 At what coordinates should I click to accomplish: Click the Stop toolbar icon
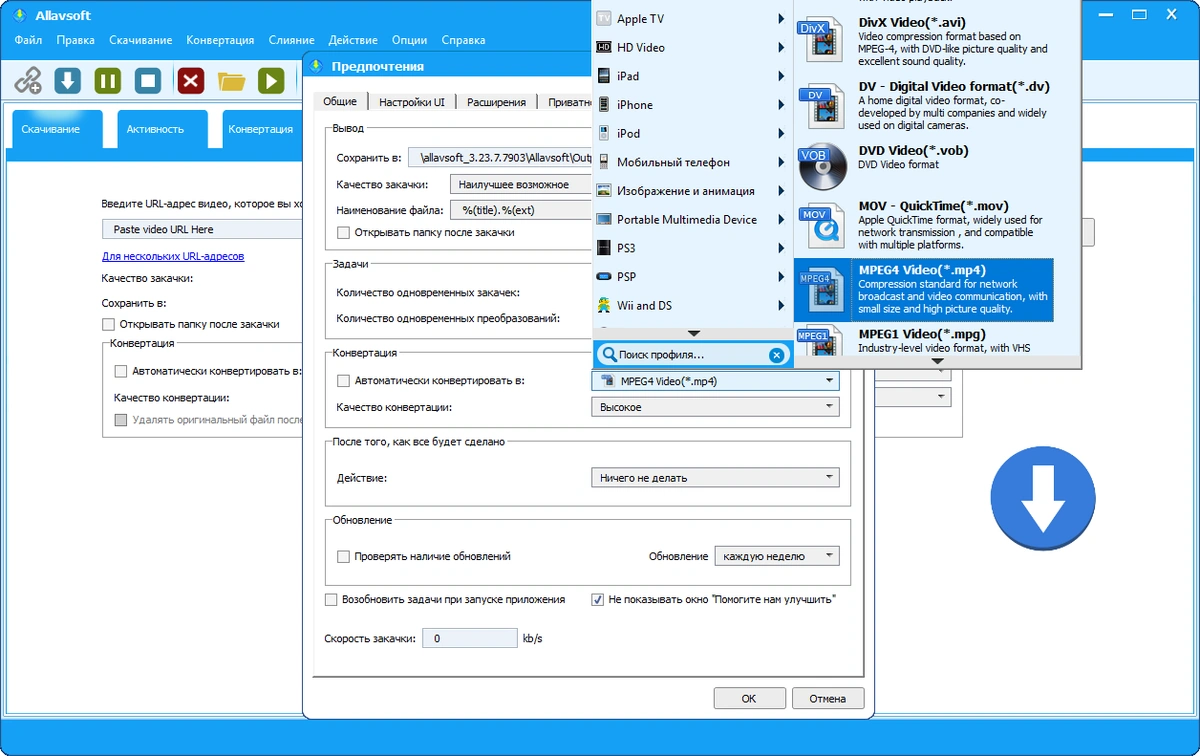[148, 81]
